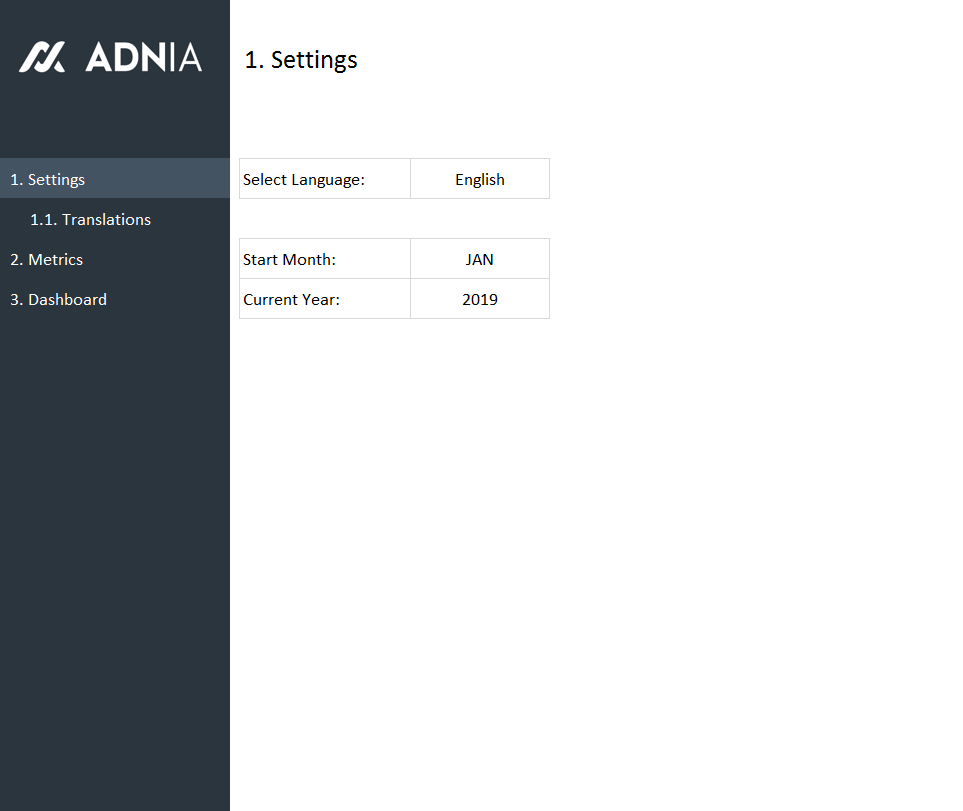Click empty header area right of Settings title
Screen dimensions: 963x811
coord(650,60)
